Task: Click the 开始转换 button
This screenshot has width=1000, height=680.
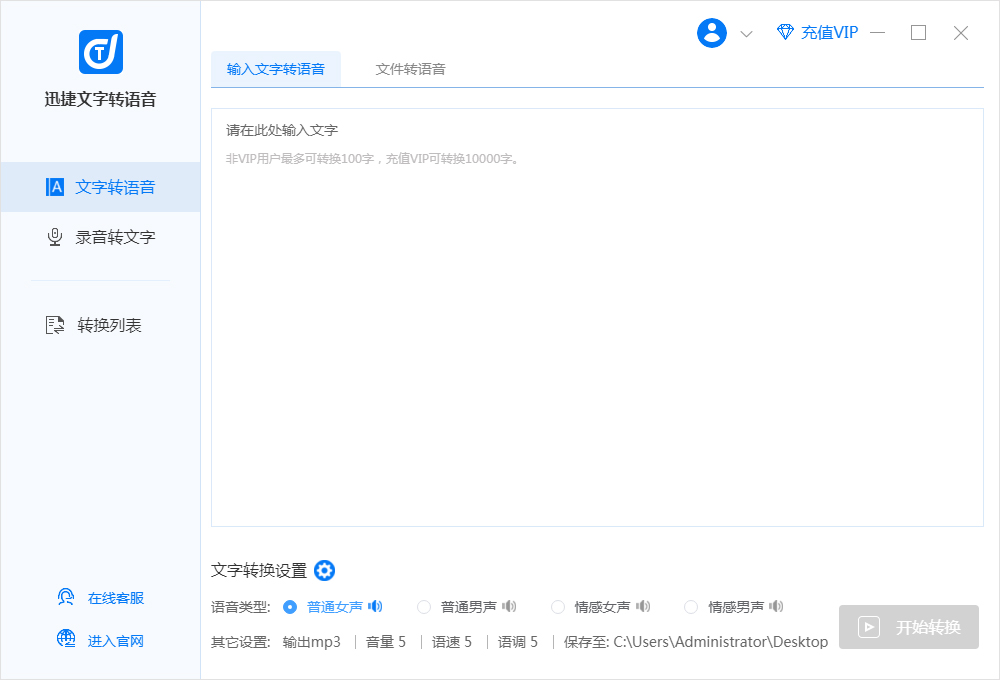Action: click(908, 627)
